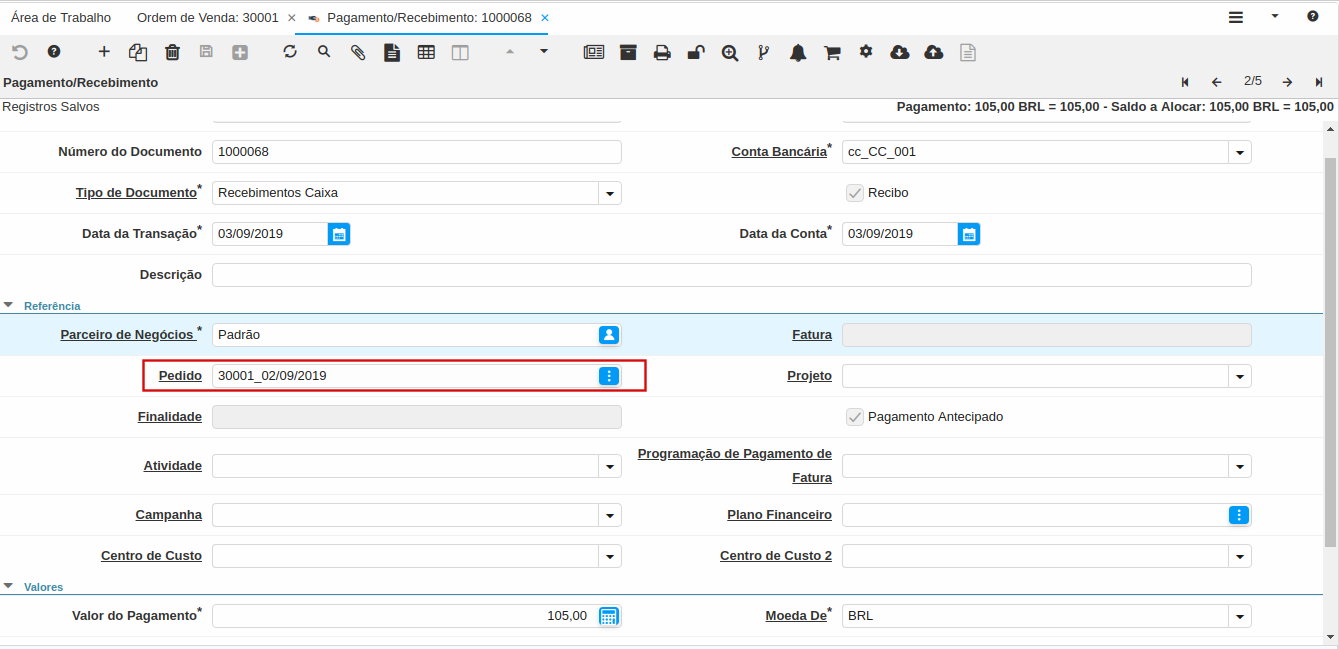This screenshot has height=649, width=1339.
Task: Click the Parceiro de Negócios label link
Action: coord(127,335)
